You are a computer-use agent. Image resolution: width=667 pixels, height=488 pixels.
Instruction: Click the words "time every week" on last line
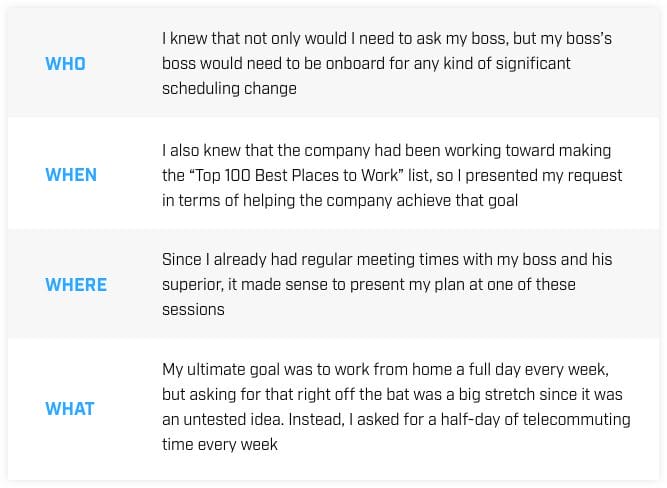pyautogui.click(x=220, y=444)
